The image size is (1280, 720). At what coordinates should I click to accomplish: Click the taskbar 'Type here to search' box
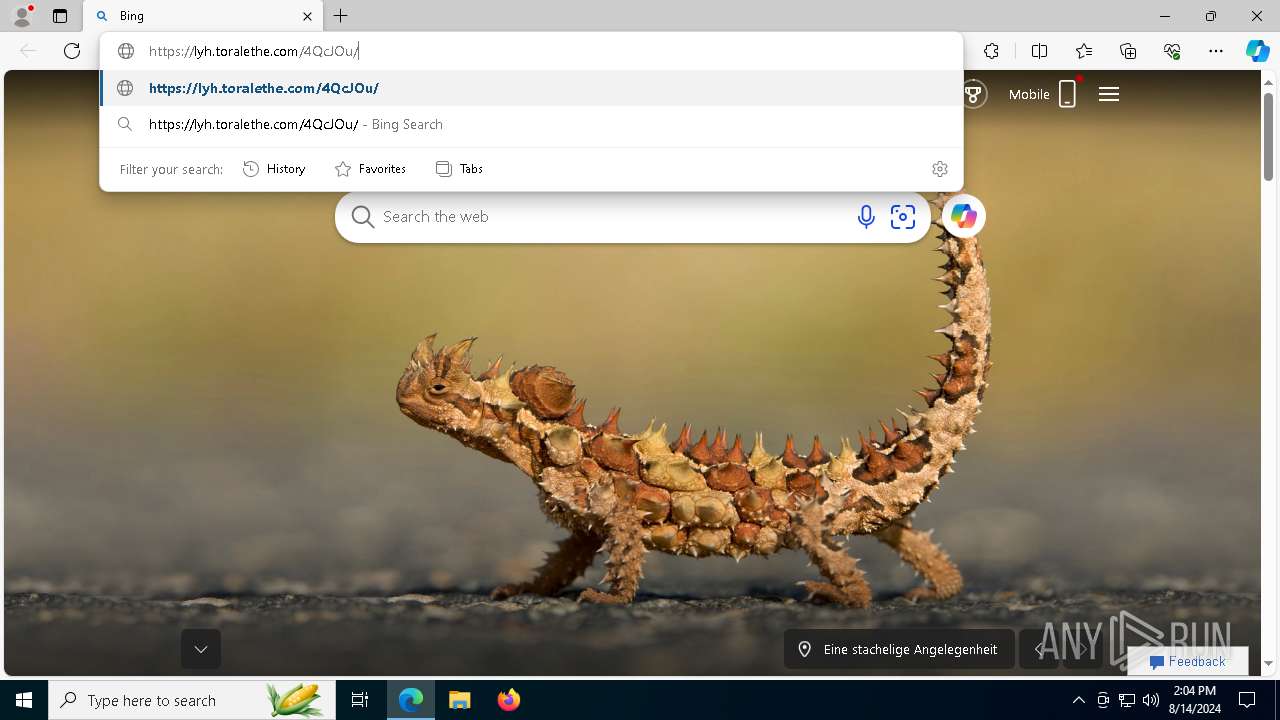(191, 700)
